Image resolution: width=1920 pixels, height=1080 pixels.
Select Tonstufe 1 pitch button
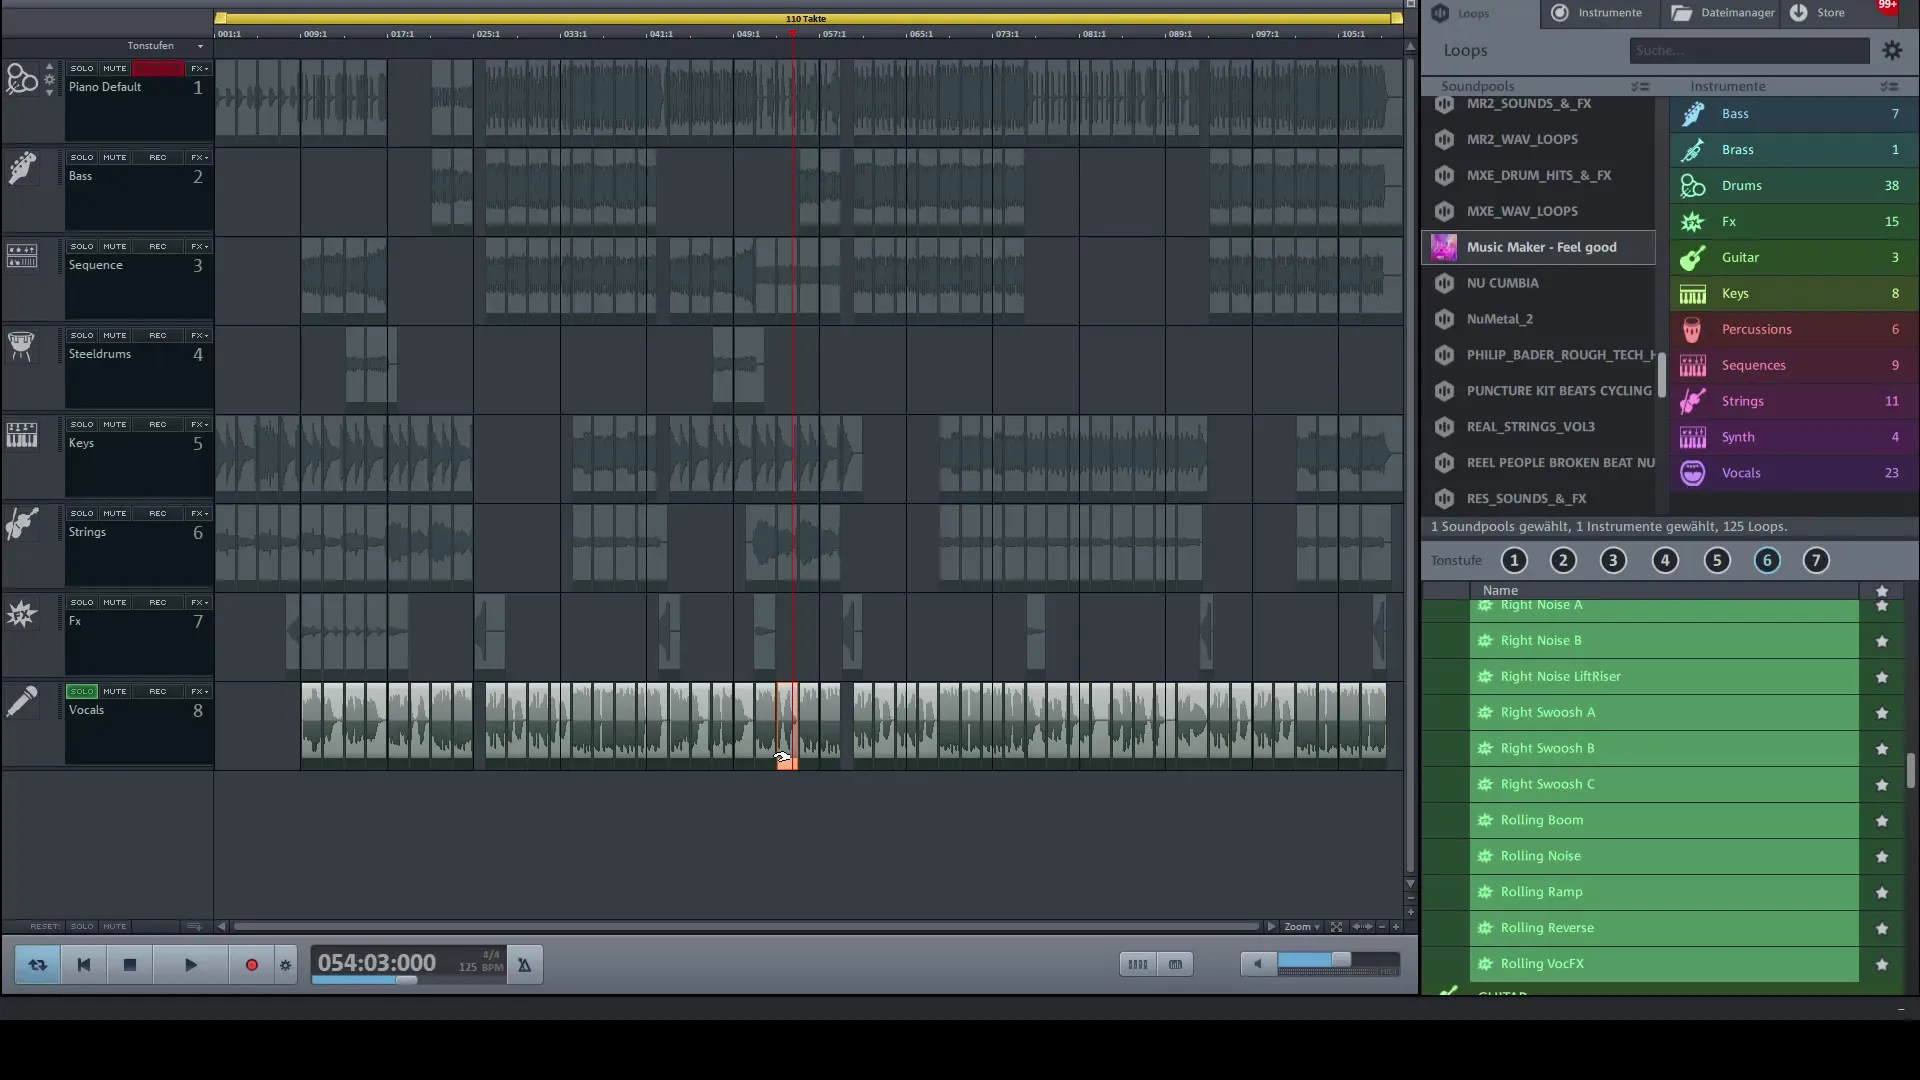1514,561
